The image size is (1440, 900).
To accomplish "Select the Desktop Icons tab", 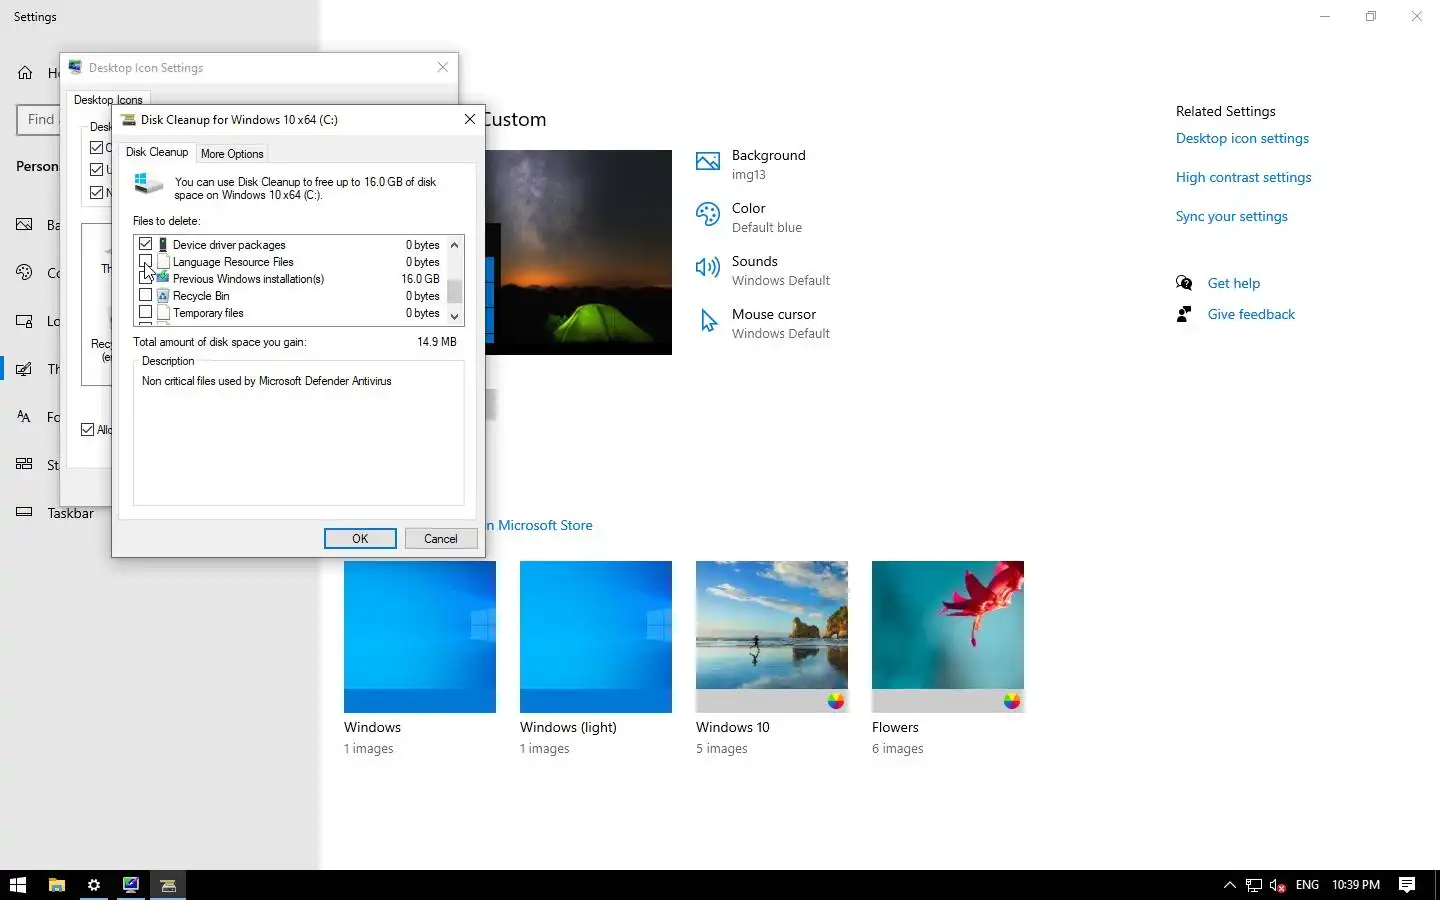I will (x=108, y=100).
